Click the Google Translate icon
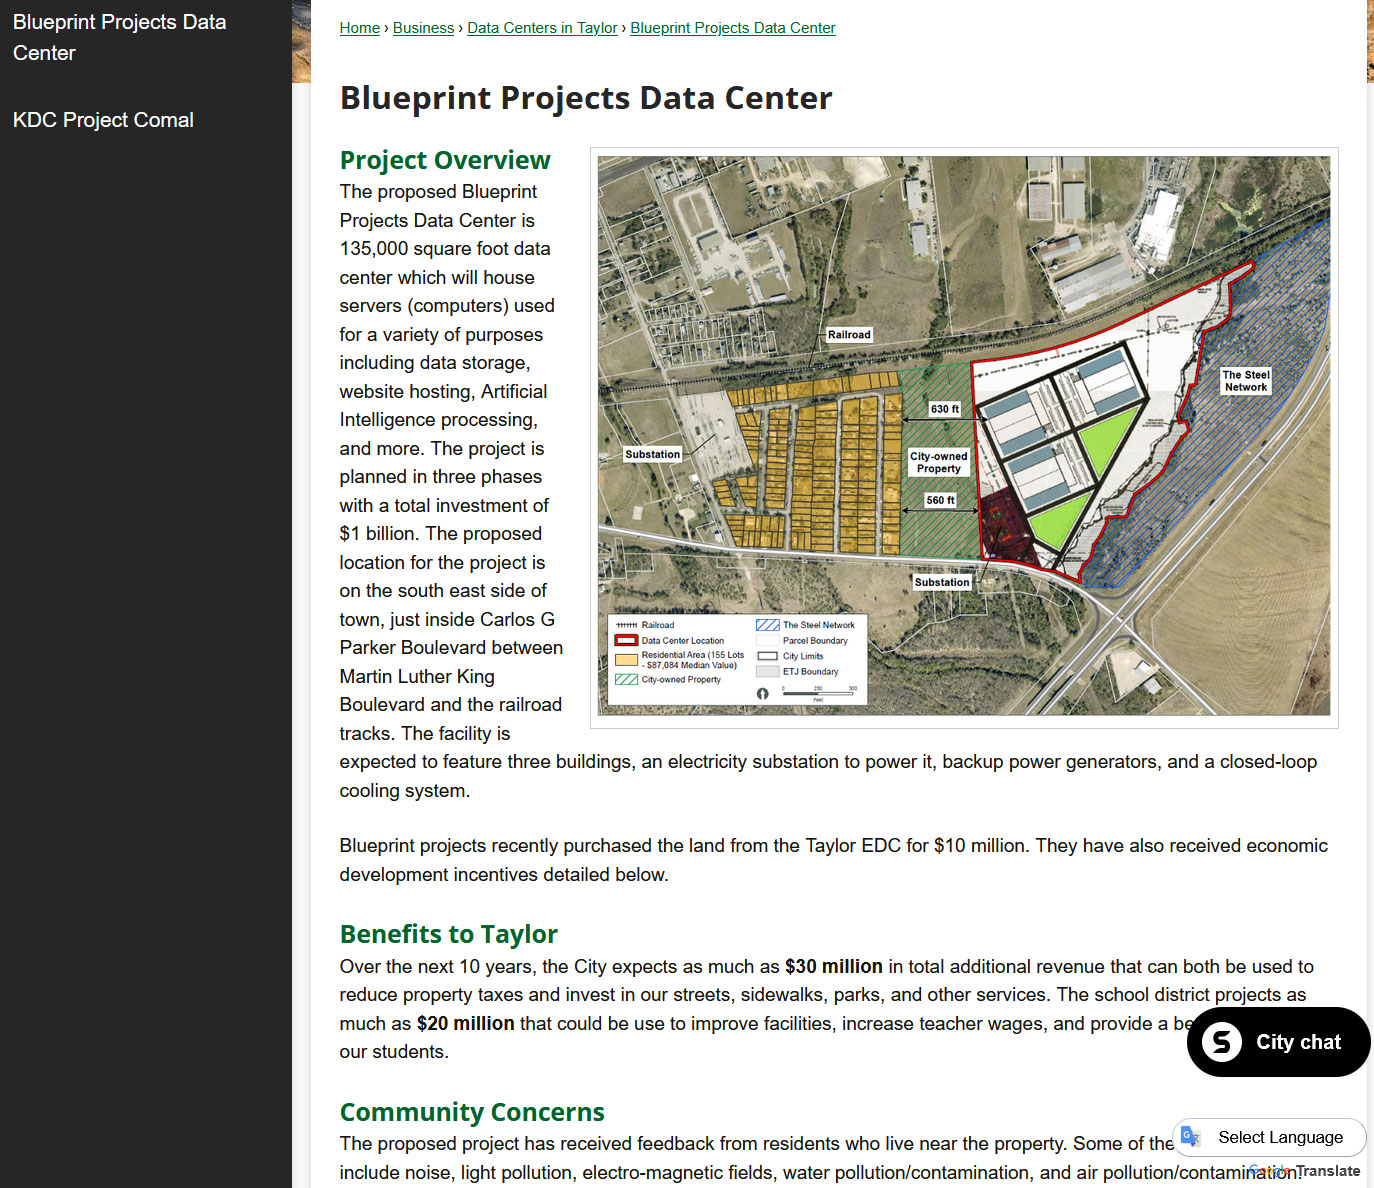This screenshot has width=1374, height=1188. tap(1190, 1136)
